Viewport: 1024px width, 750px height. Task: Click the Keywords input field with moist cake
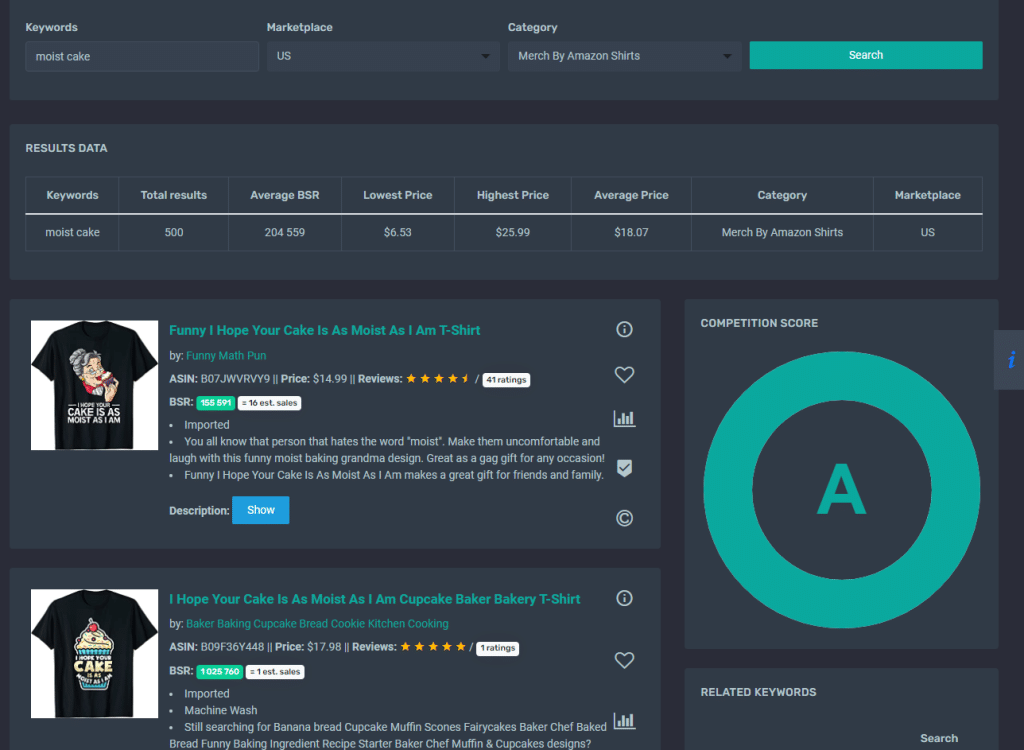coord(142,56)
